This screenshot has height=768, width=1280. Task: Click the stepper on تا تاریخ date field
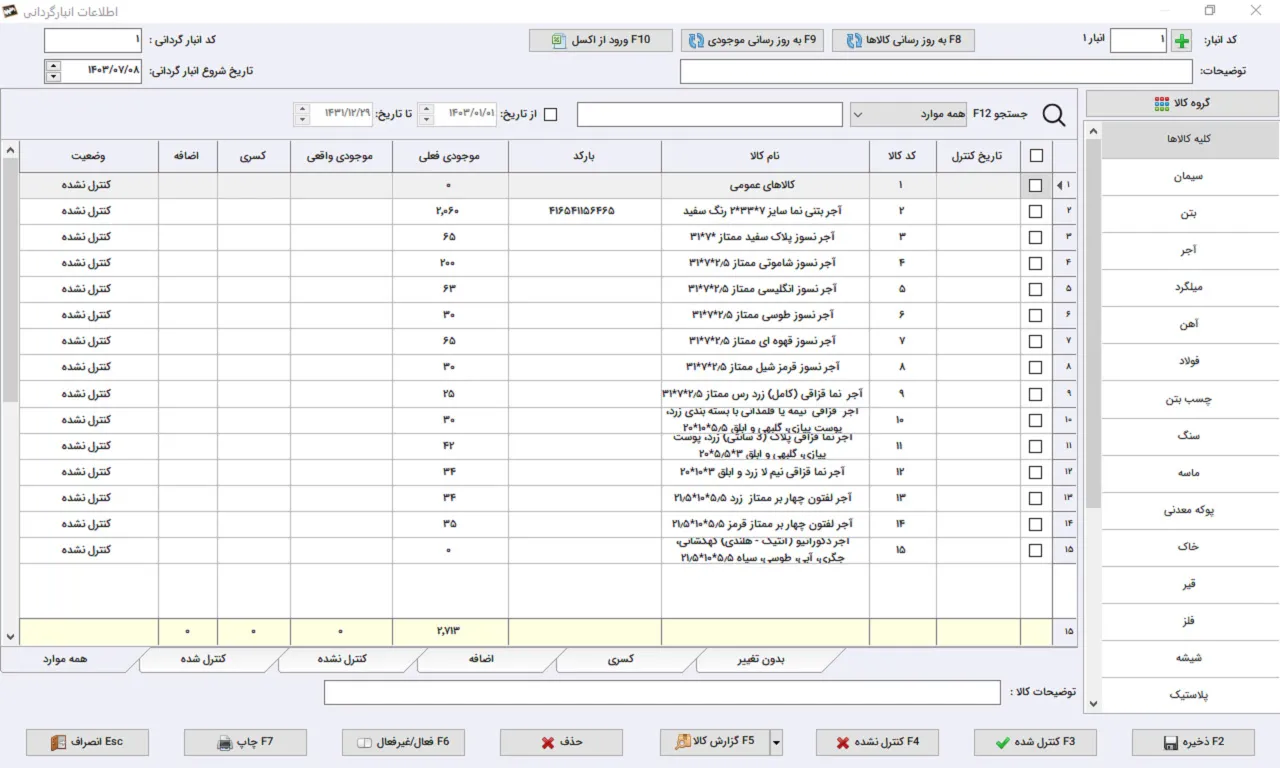(302, 115)
